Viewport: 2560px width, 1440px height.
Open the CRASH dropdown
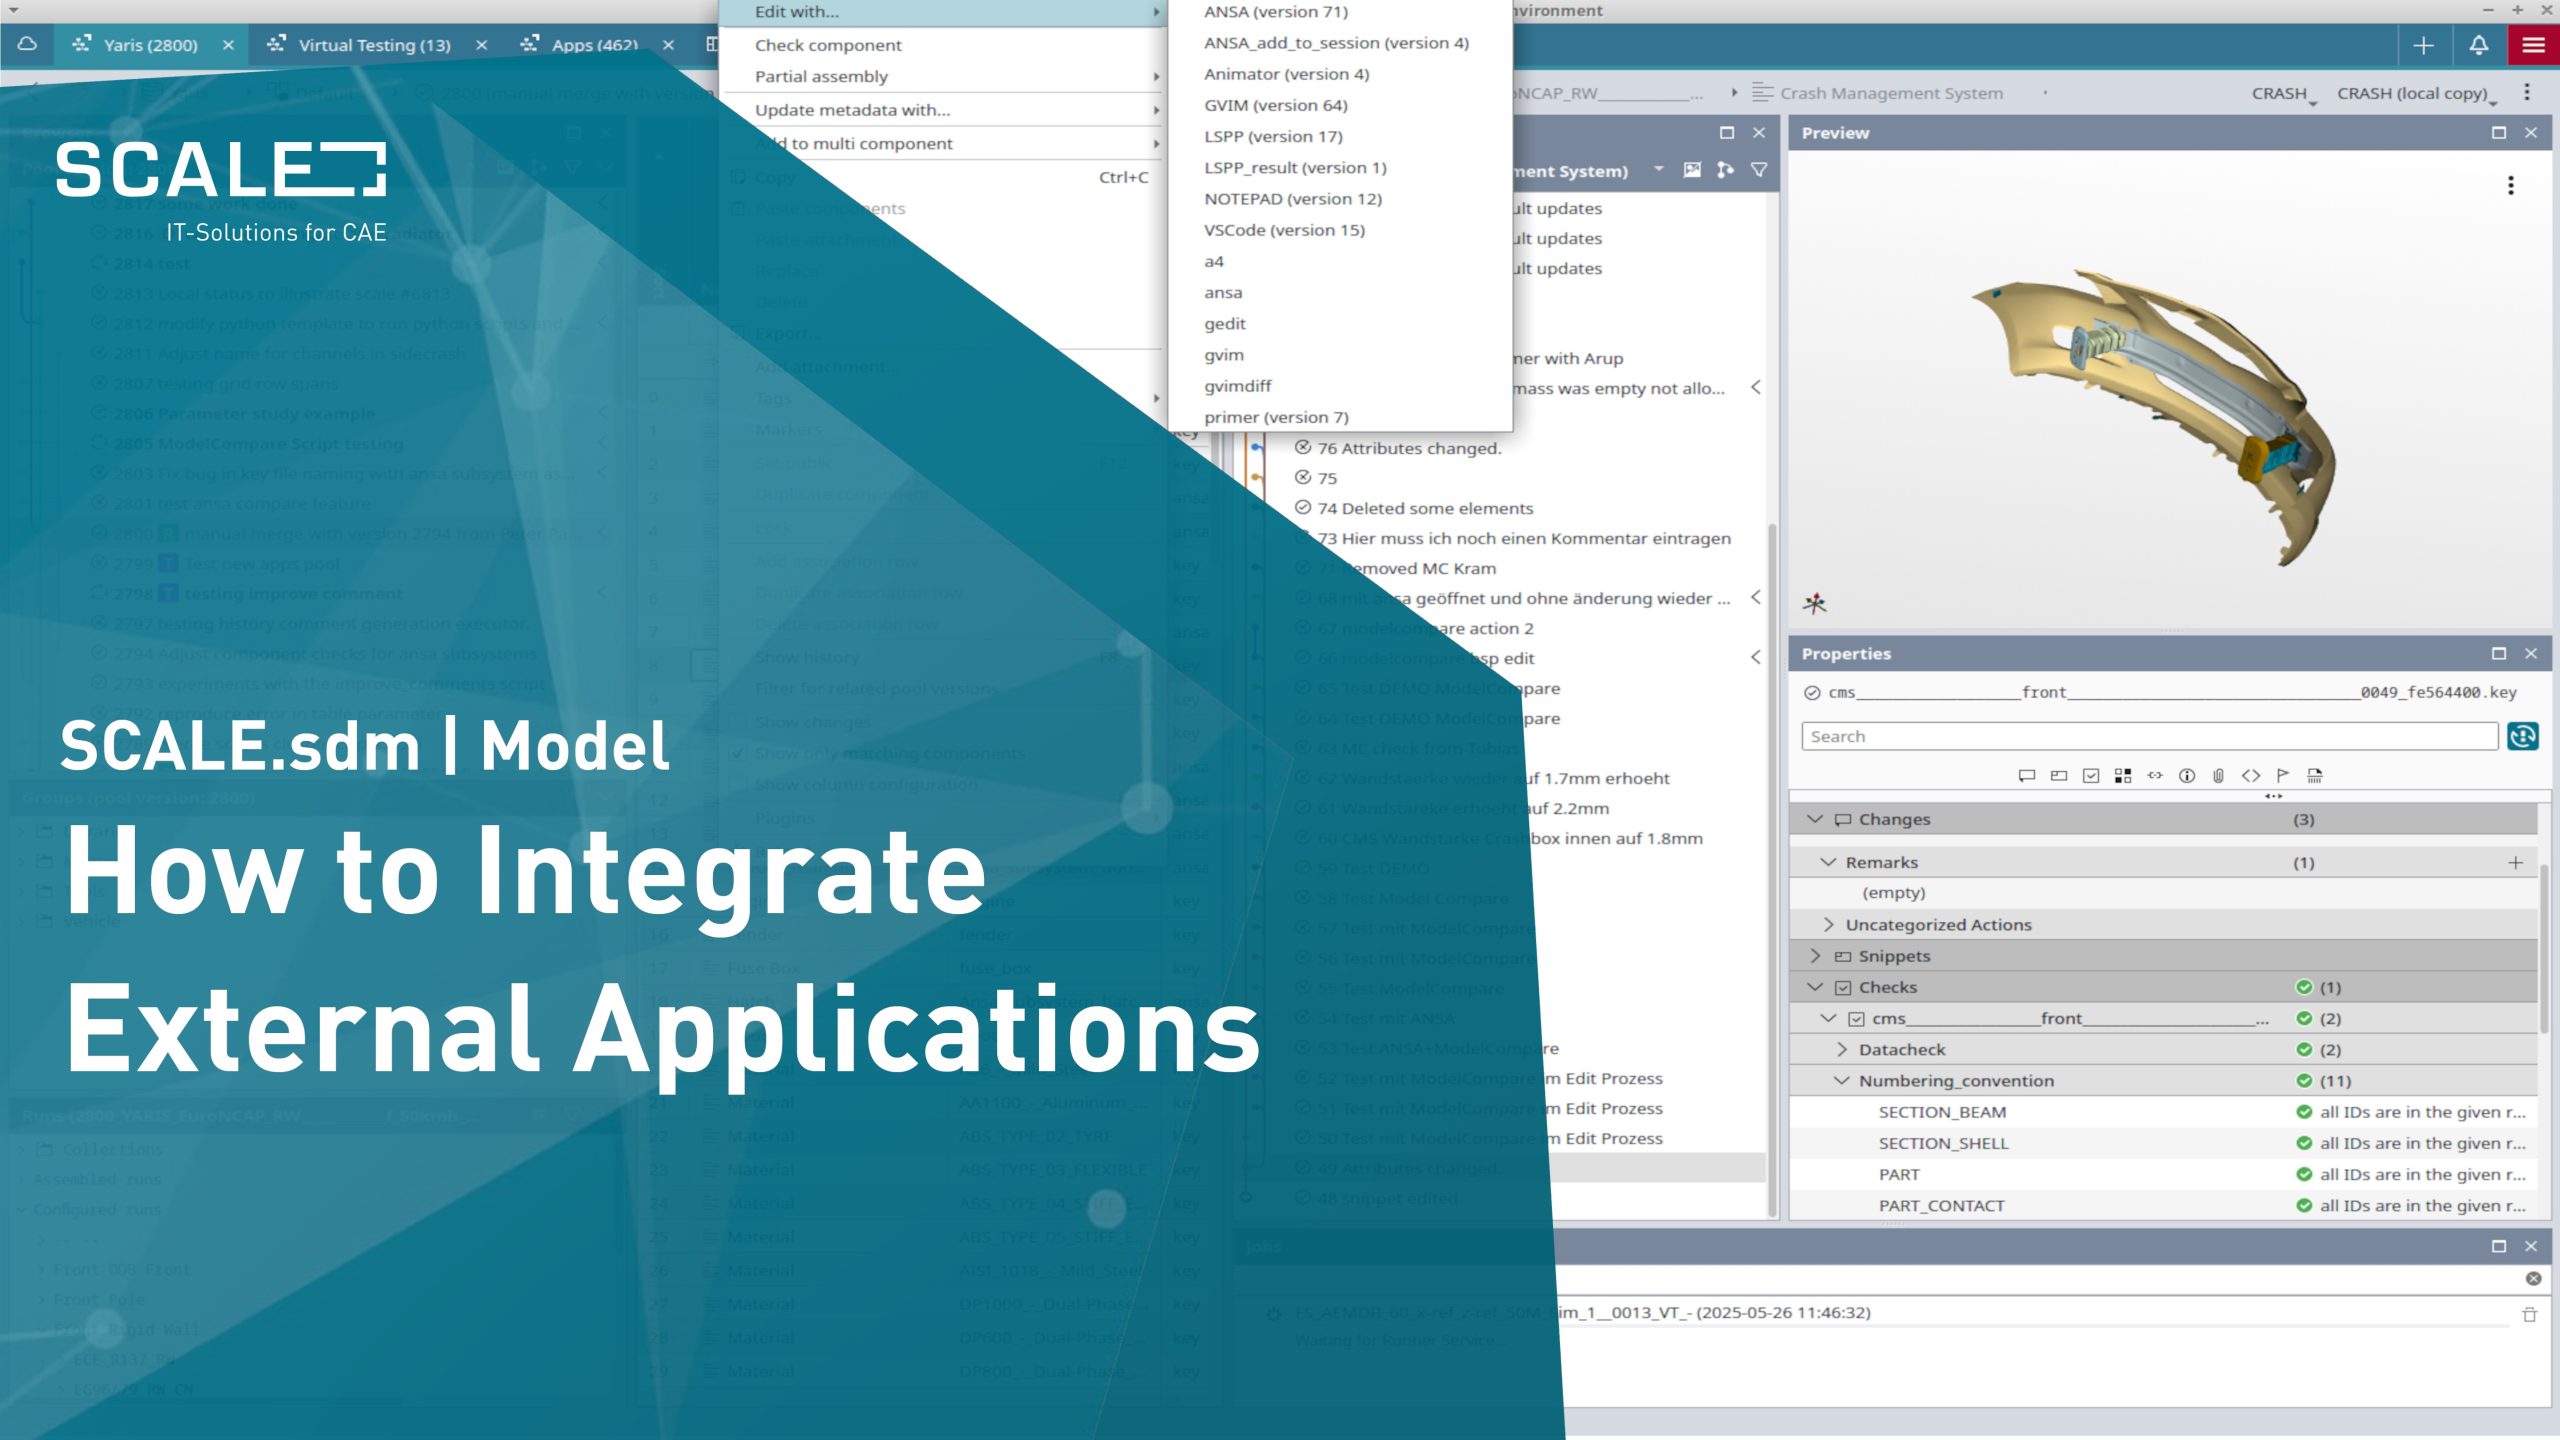[x=2284, y=93]
